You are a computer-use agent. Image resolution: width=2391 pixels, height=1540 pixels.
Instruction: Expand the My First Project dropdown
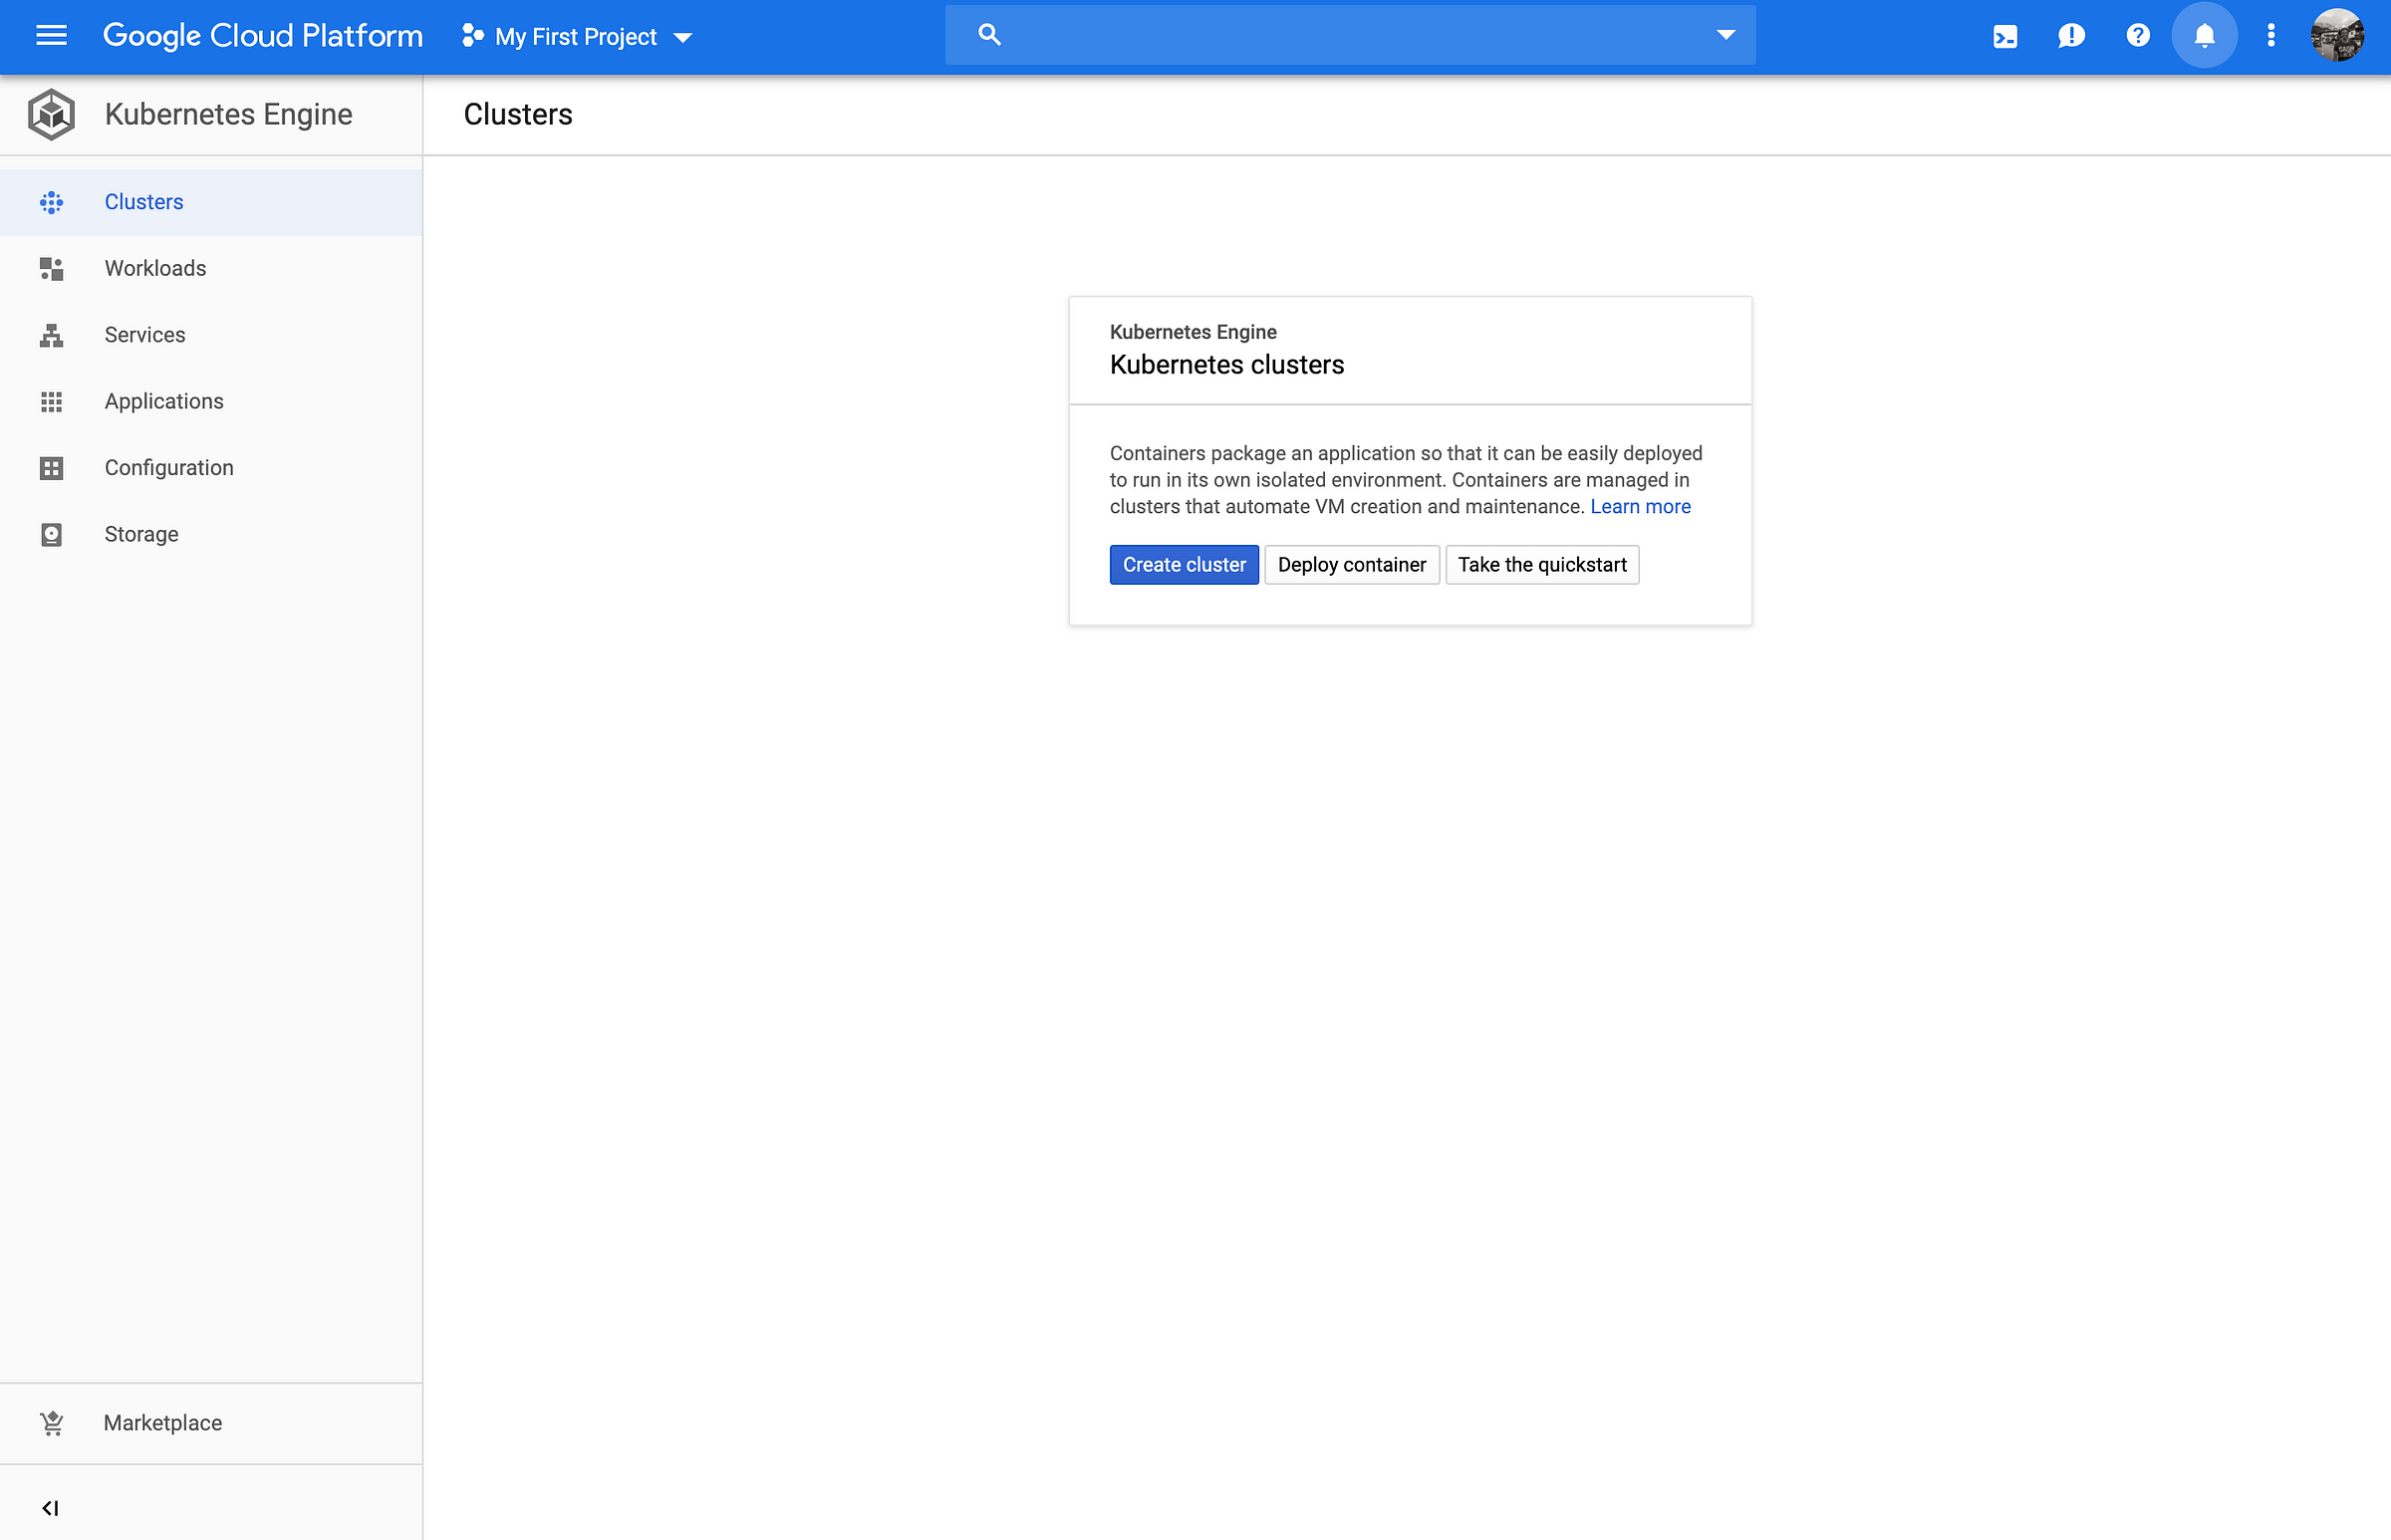[683, 38]
